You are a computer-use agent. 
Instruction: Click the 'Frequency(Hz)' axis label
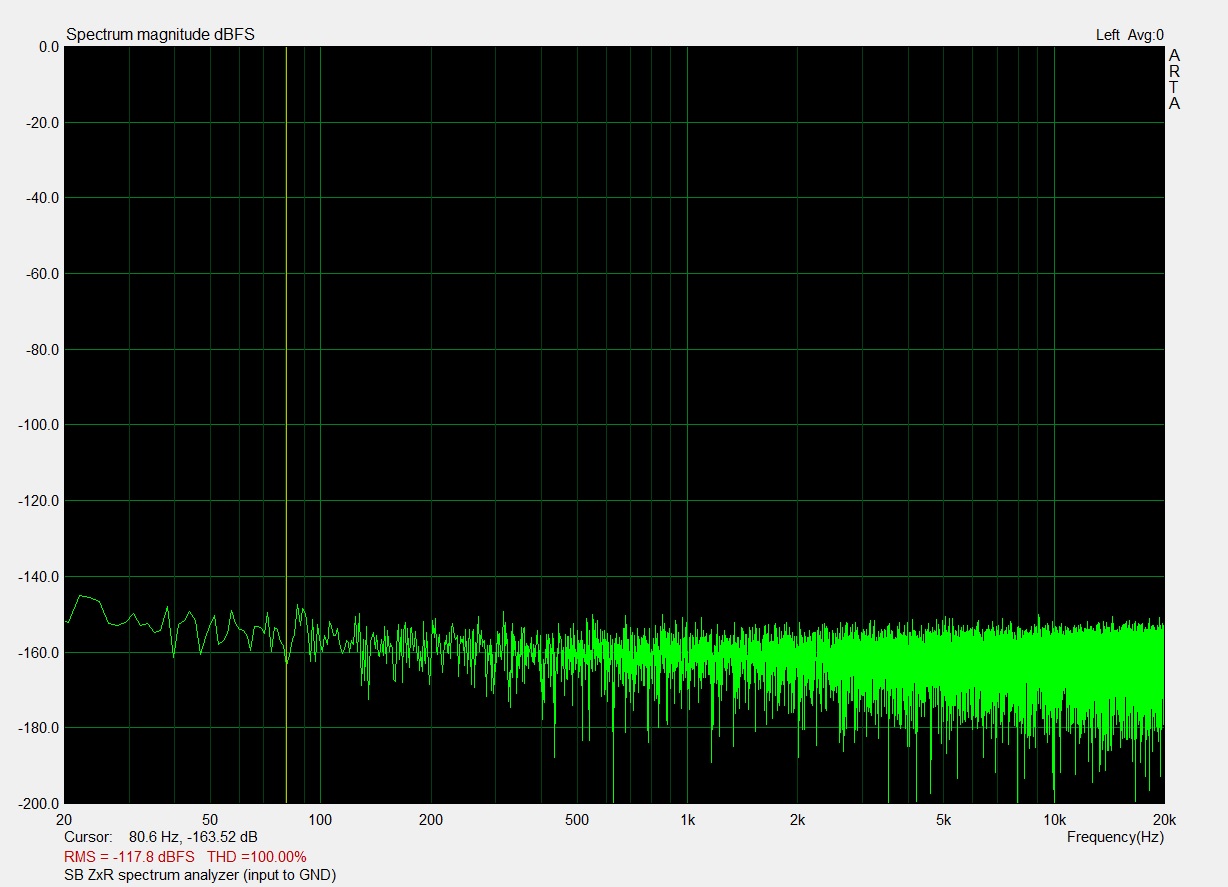pyautogui.click(x=1116, y=836)
